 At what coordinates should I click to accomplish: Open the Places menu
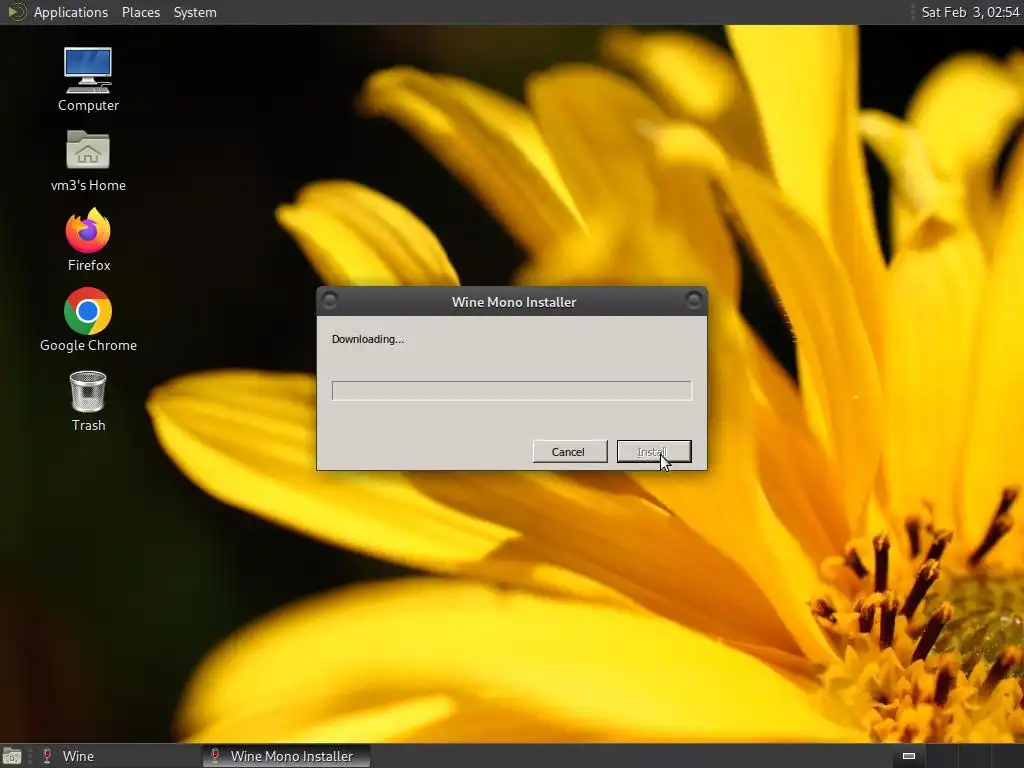tap(140, 12)
